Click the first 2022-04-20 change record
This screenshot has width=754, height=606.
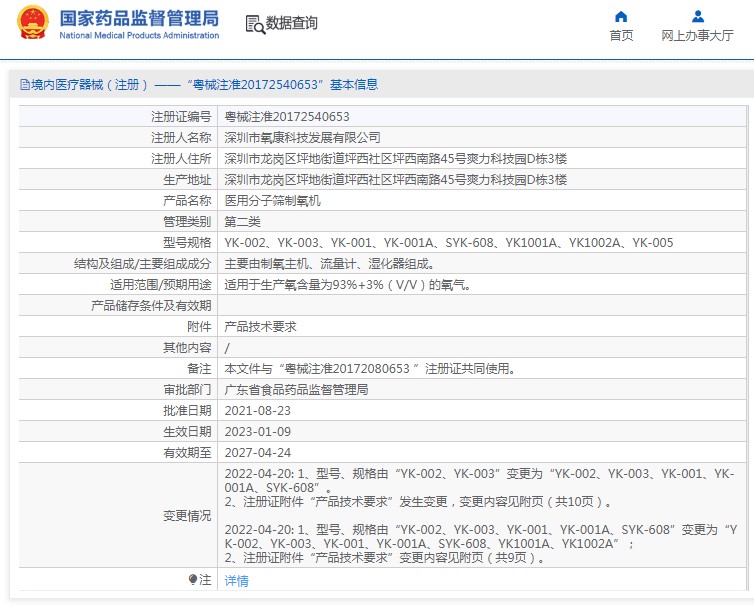point(479,488)
